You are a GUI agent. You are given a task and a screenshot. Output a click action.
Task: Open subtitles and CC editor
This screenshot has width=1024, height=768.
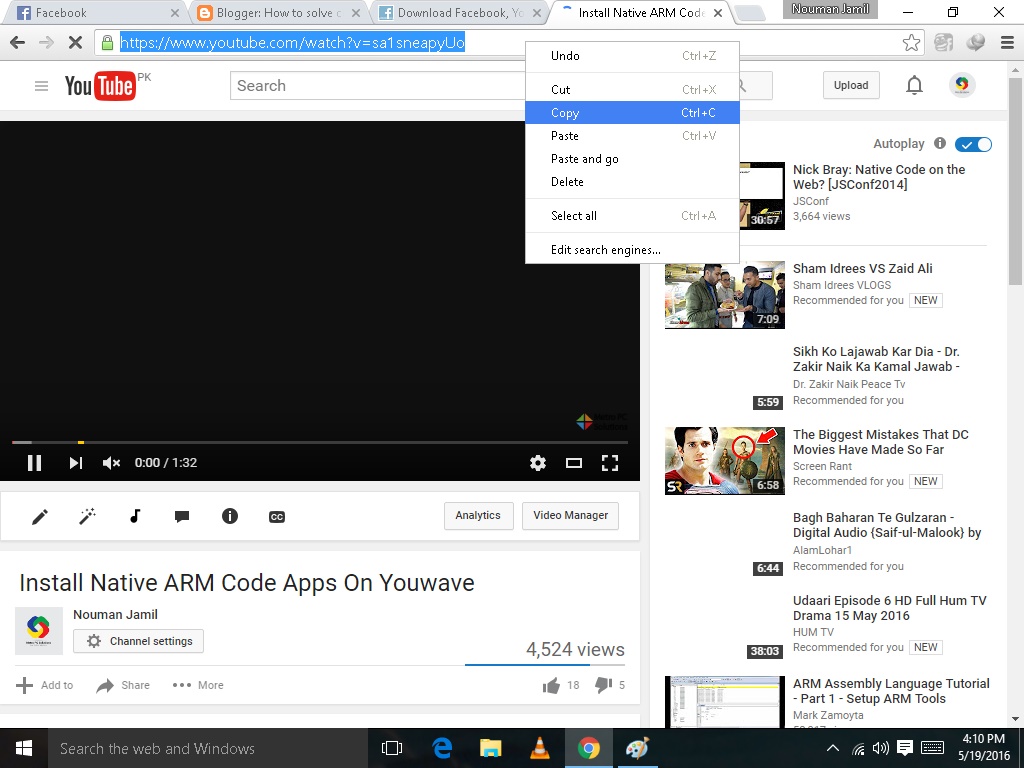pos(277,517)
